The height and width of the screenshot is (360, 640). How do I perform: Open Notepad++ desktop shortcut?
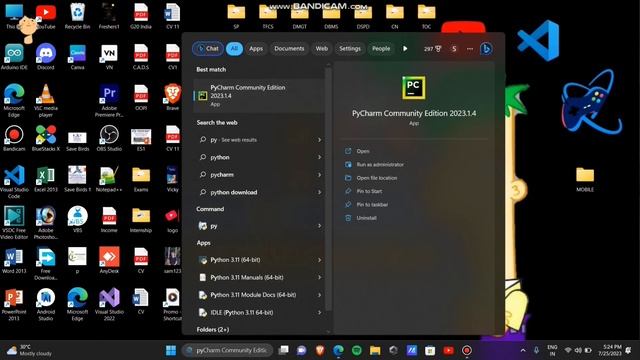pyautogui.click(x=109, y=179)
